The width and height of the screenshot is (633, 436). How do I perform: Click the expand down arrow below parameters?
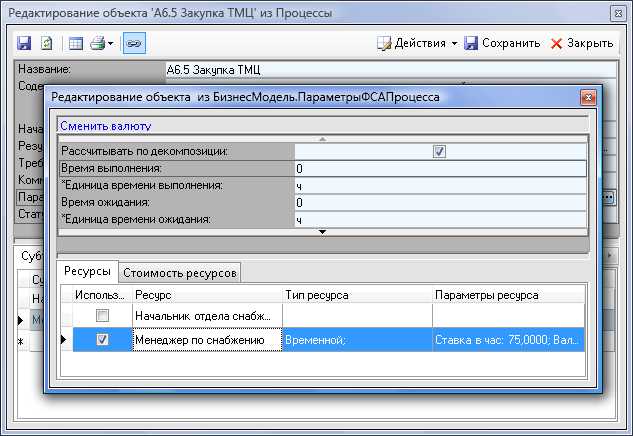[322, 232]
